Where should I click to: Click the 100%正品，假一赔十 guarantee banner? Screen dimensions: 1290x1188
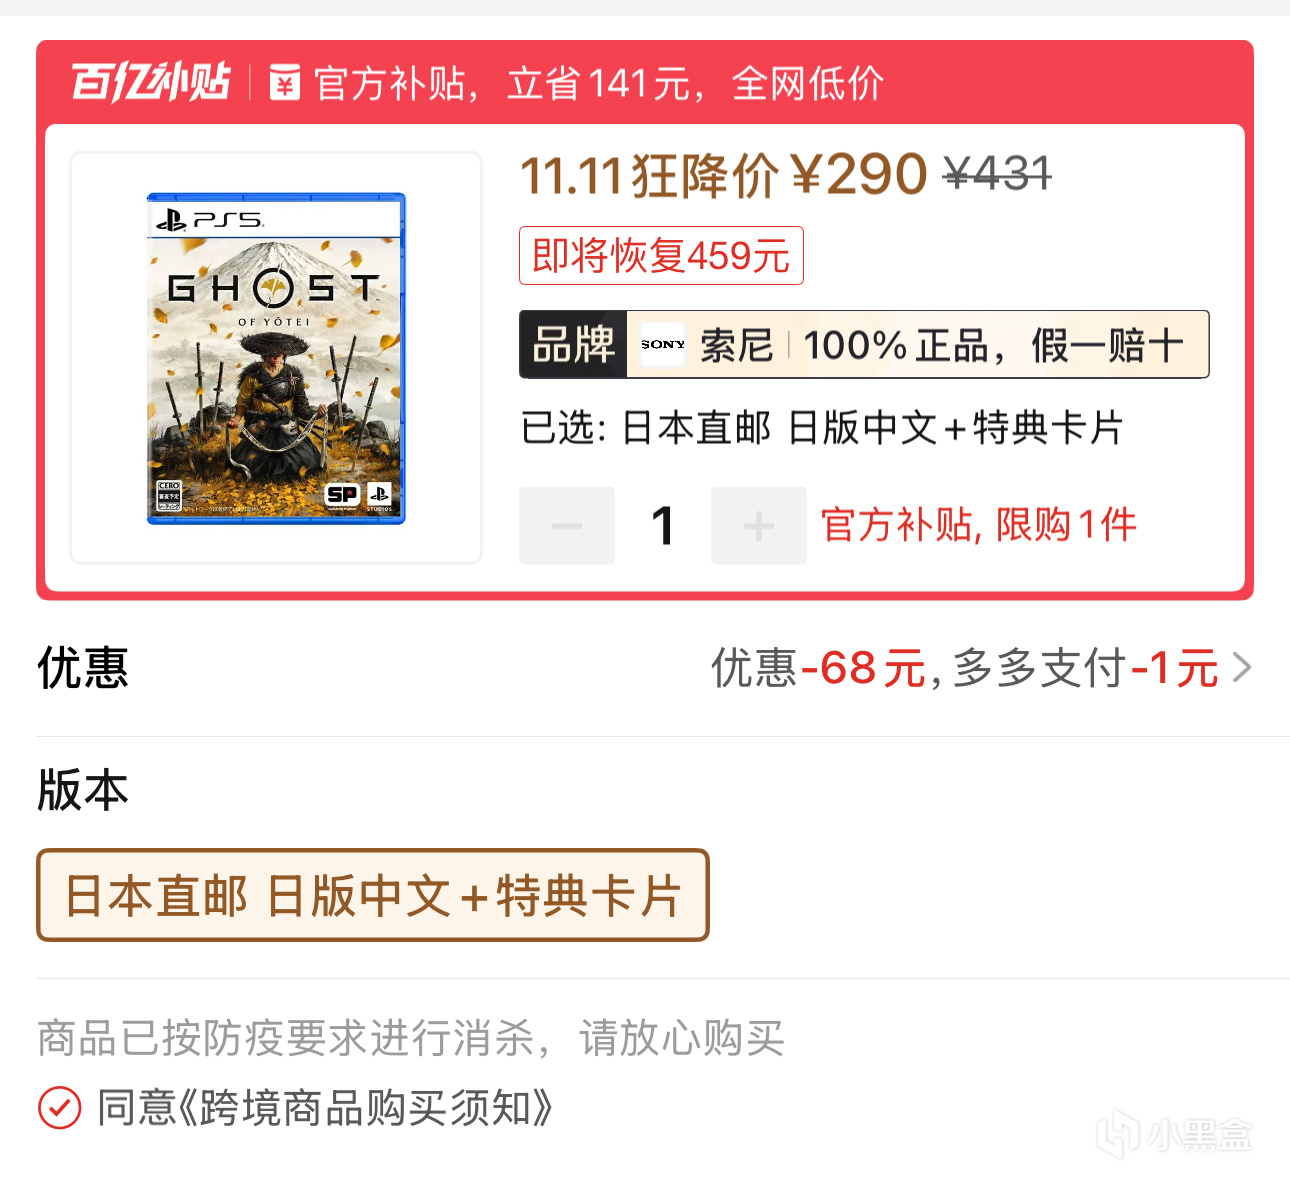(994, 345)
